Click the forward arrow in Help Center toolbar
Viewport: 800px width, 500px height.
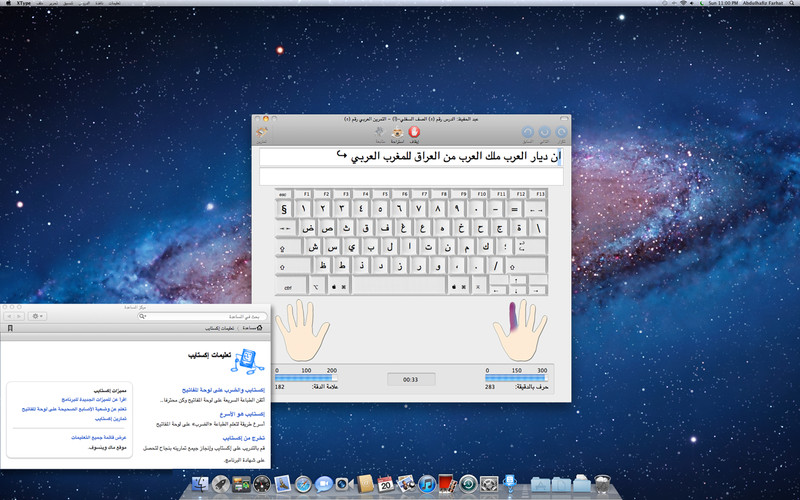[19, 316]
